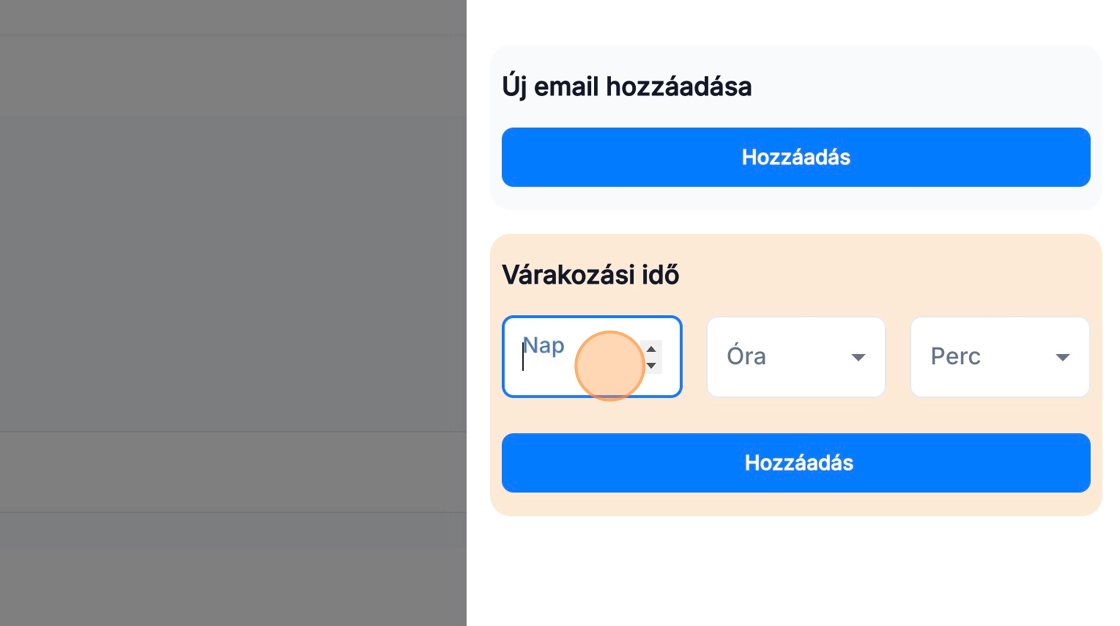
Task: Click the dimmed backdrop to dismiss panel
Action: pyautogui.click(x=232, y=300)
